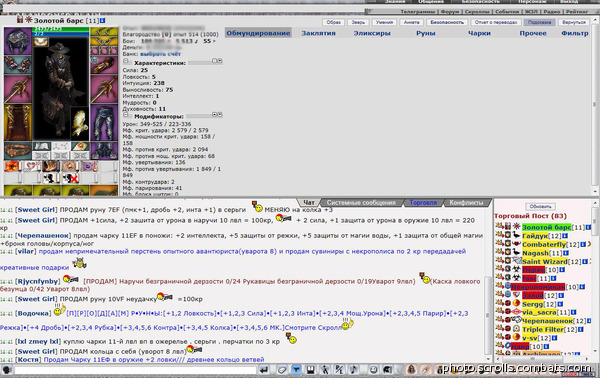Select the three rings slot row
600x378 pixels.
tap(104, 50)
